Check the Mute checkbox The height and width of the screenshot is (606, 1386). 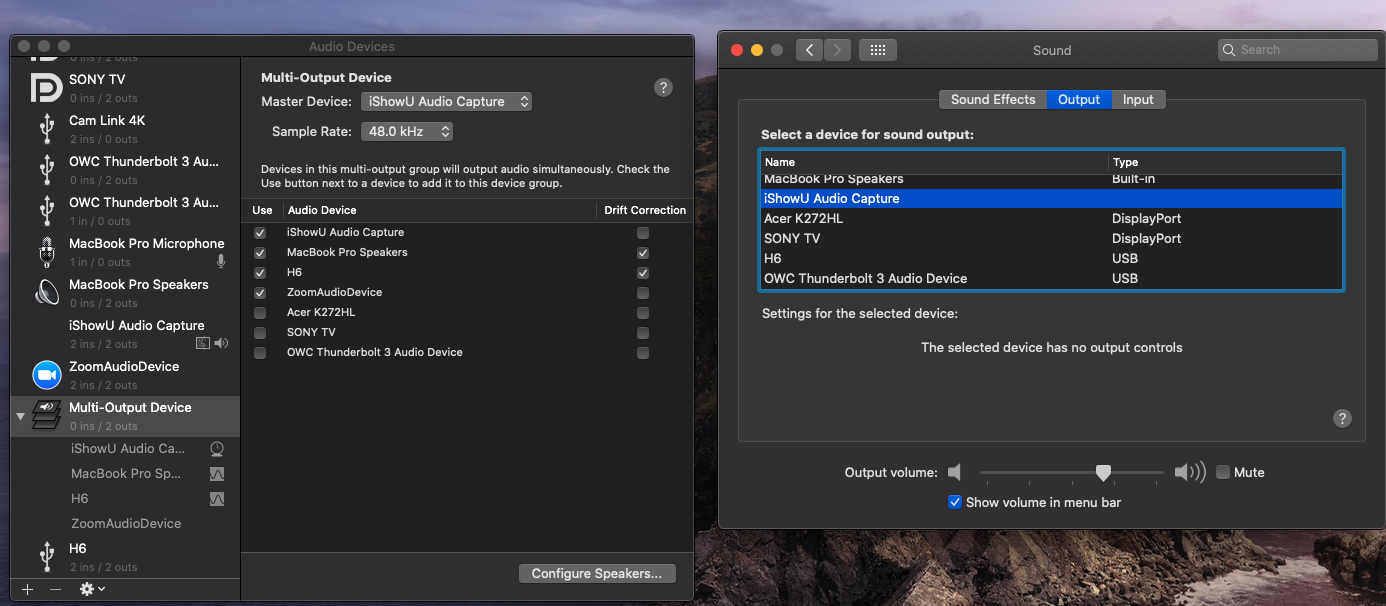point(1223,472)
